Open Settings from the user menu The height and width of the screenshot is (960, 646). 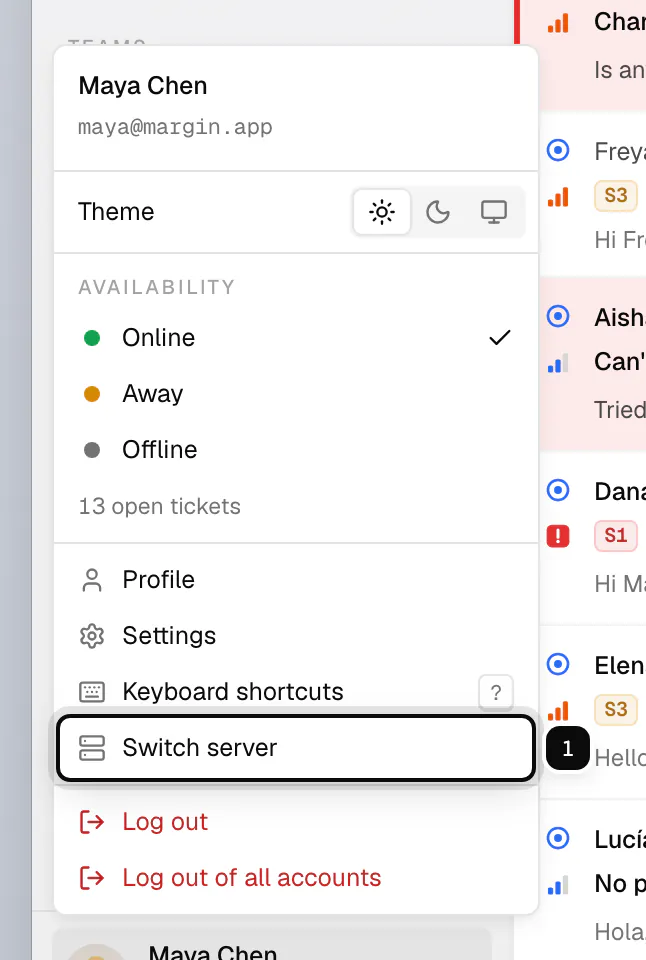[x=296, y=636]
